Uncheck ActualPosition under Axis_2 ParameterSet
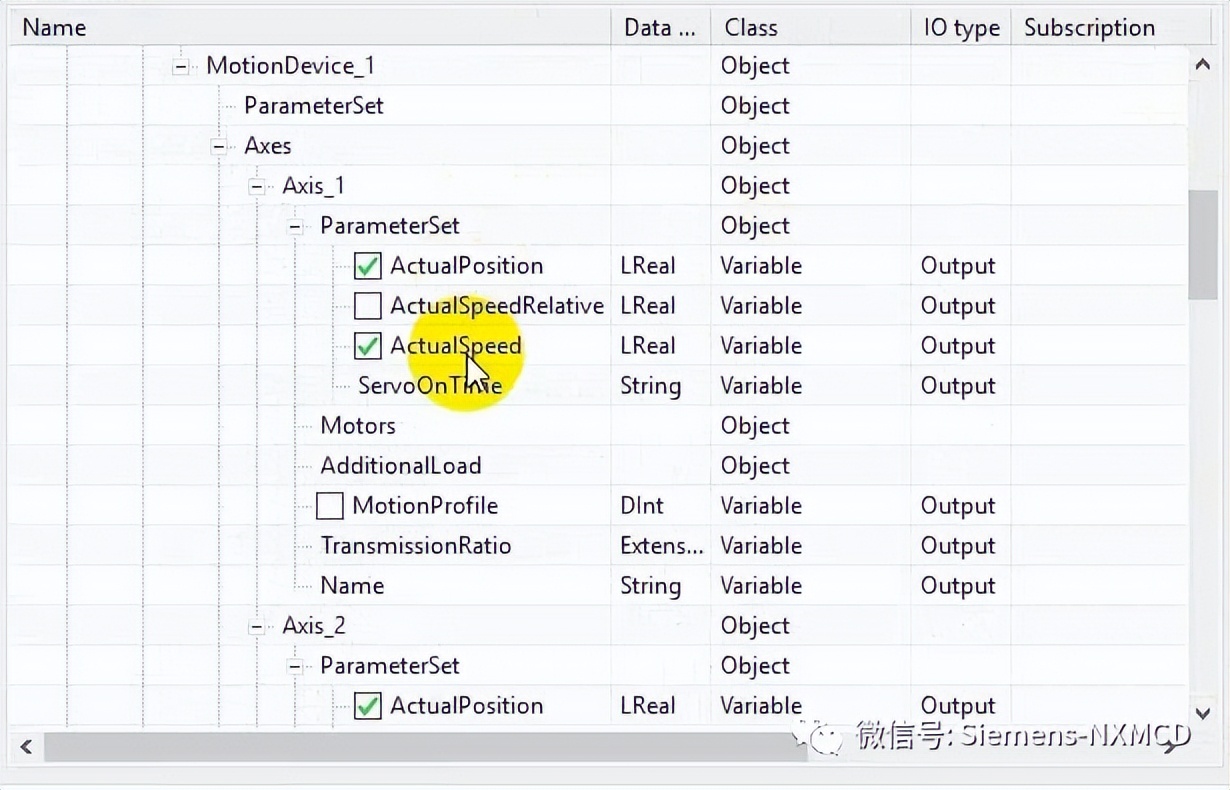The width and height of the screenshot is (1230, 790). click(x=367, y=705)
